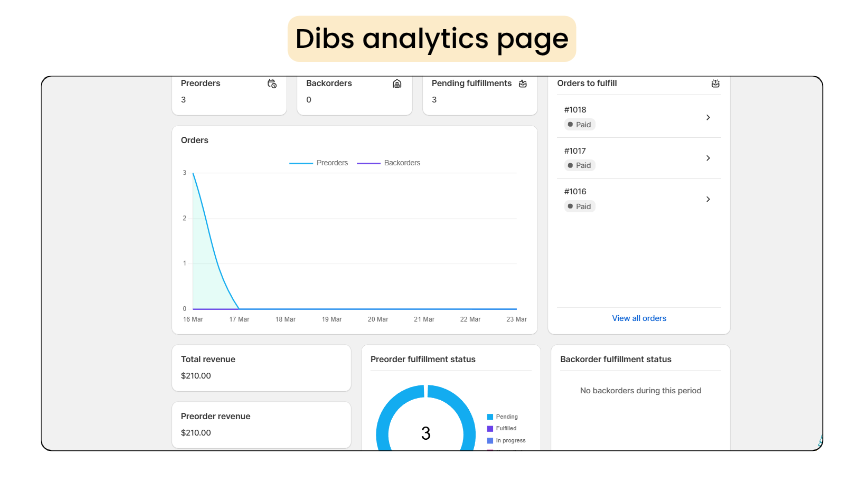This screenshot has width=864, height=486.
Task: Open order #1017 via its chevron
Action: coord(708,158)
